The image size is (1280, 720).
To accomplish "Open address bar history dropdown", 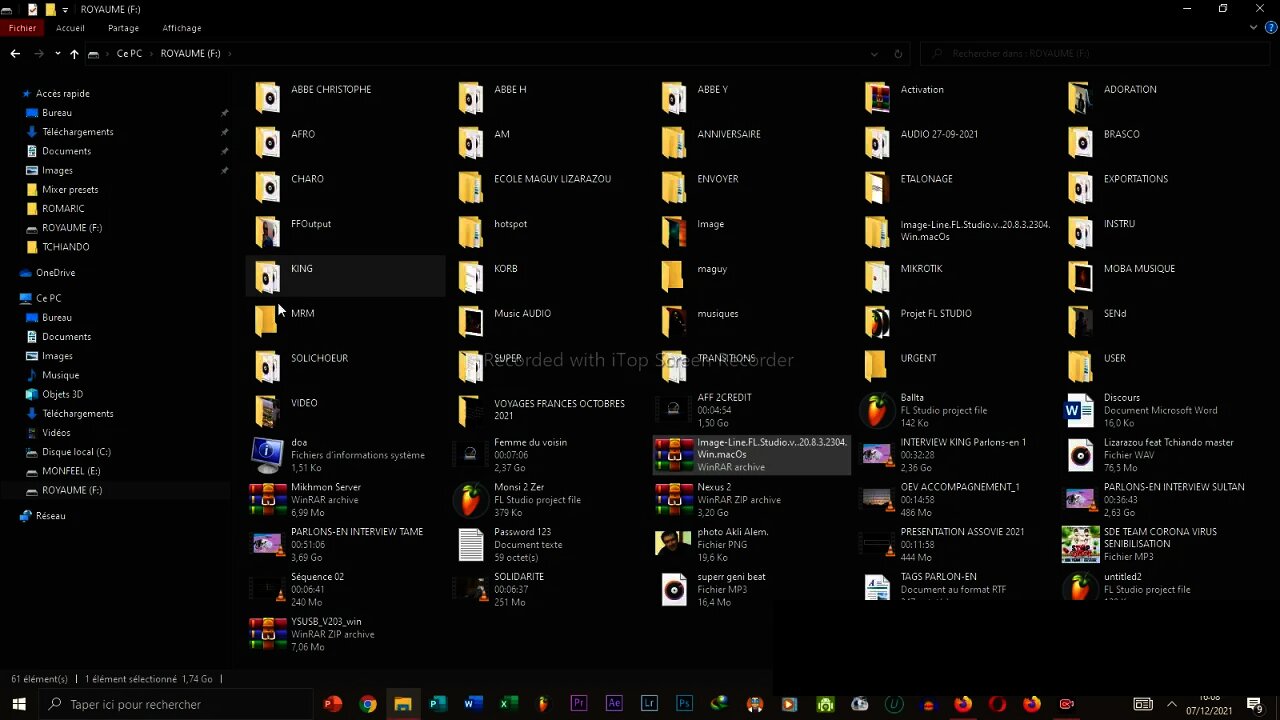I will point(874,54).
